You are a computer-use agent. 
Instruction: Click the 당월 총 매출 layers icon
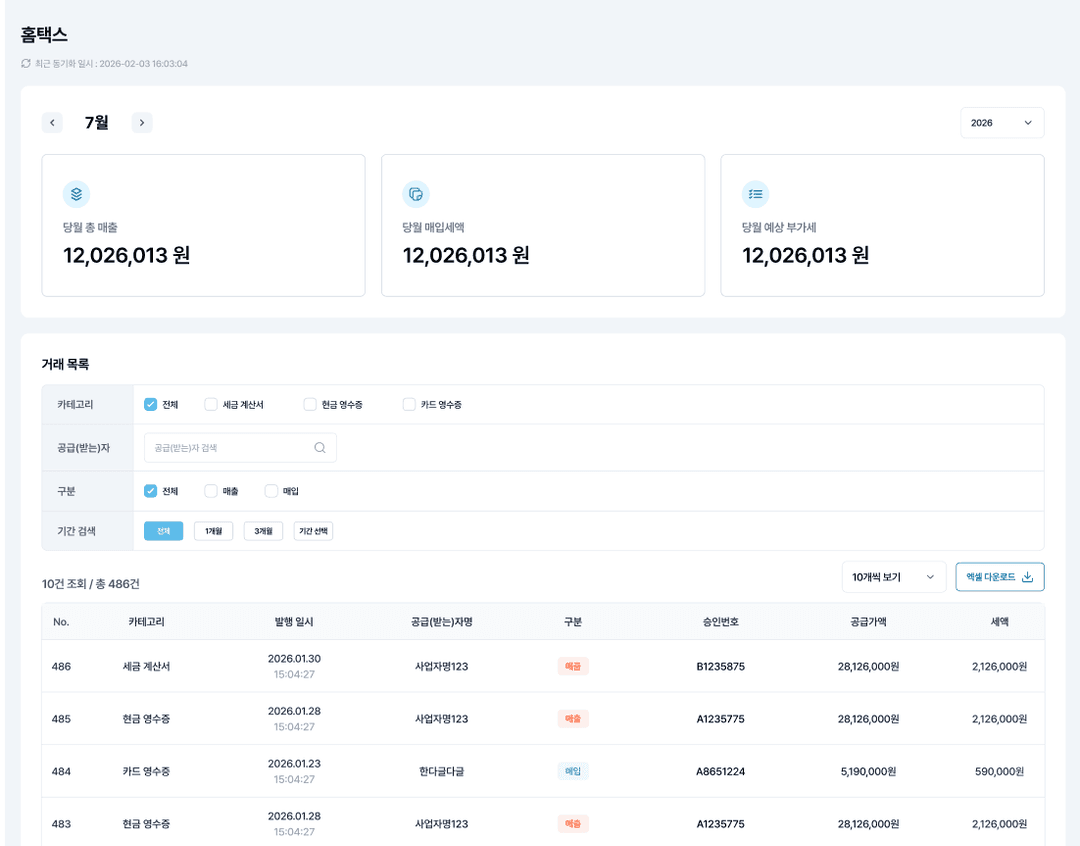(x=76, y=194)
